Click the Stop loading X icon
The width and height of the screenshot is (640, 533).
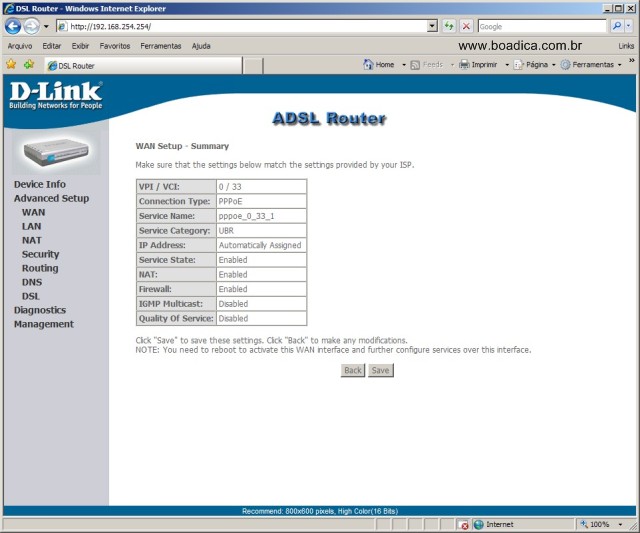click(466, 27)
